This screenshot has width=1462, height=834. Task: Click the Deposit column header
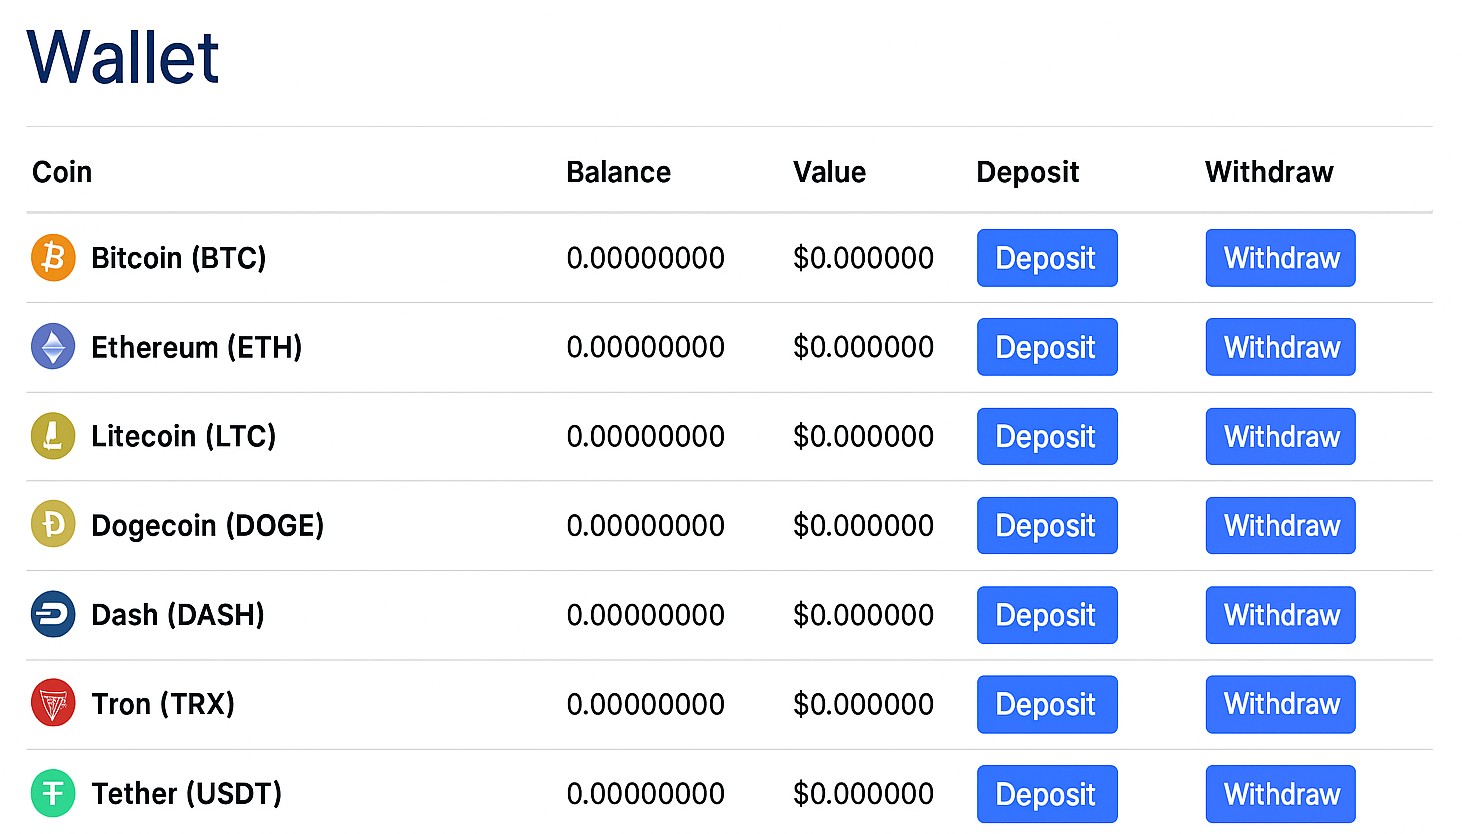[1028, 173]
